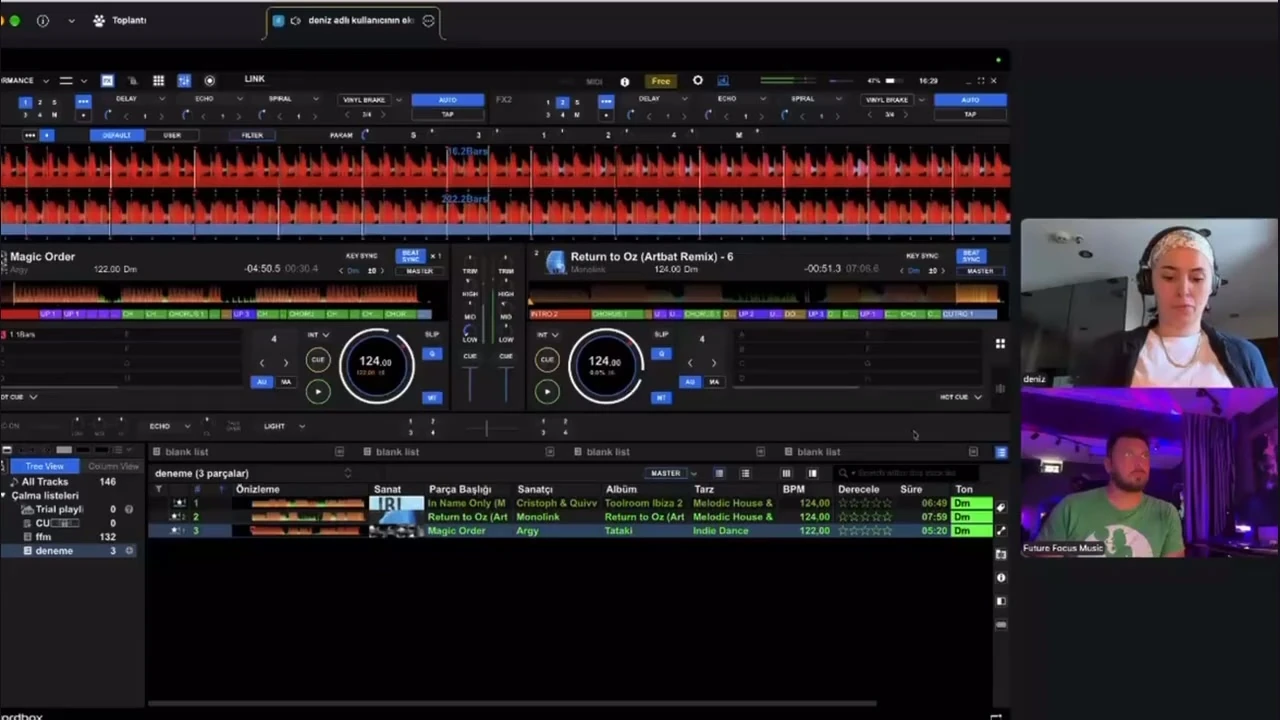The width and height of the screenshot is (1280, 720).
Task: Play the Return to Oz deck
Action: click(x=547, y=391)
